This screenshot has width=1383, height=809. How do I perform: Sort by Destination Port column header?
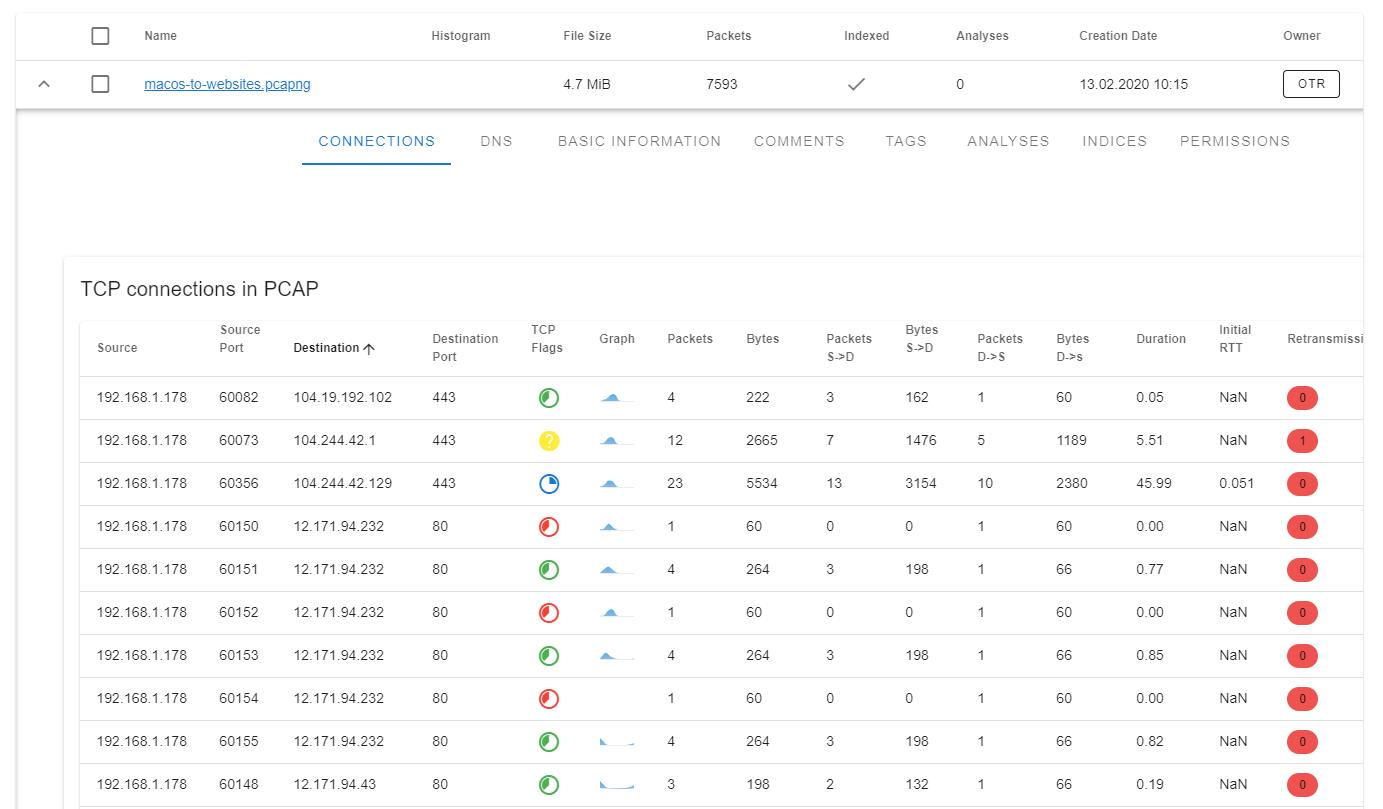465,348
